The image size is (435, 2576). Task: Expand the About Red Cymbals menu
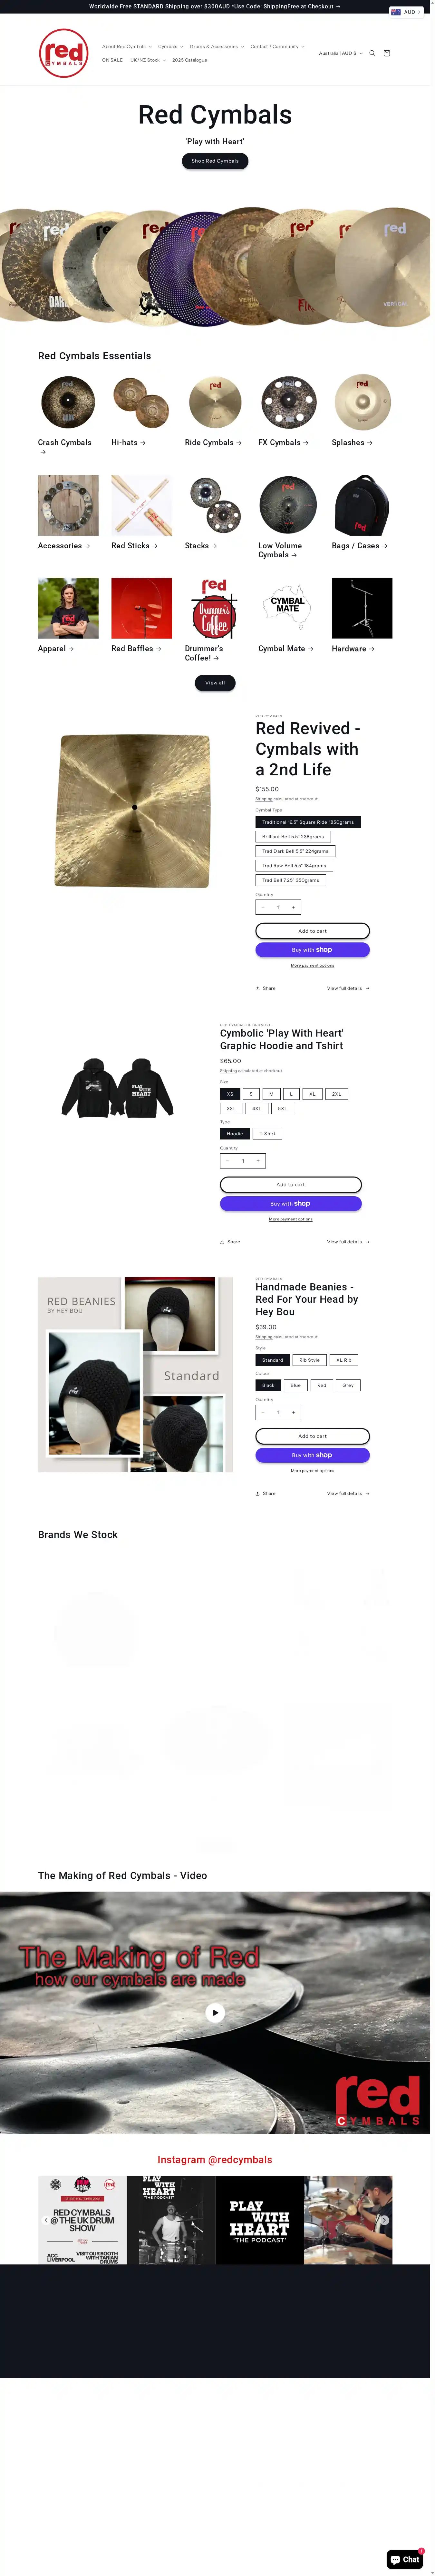pyautogui.click(x=127, y=46)
